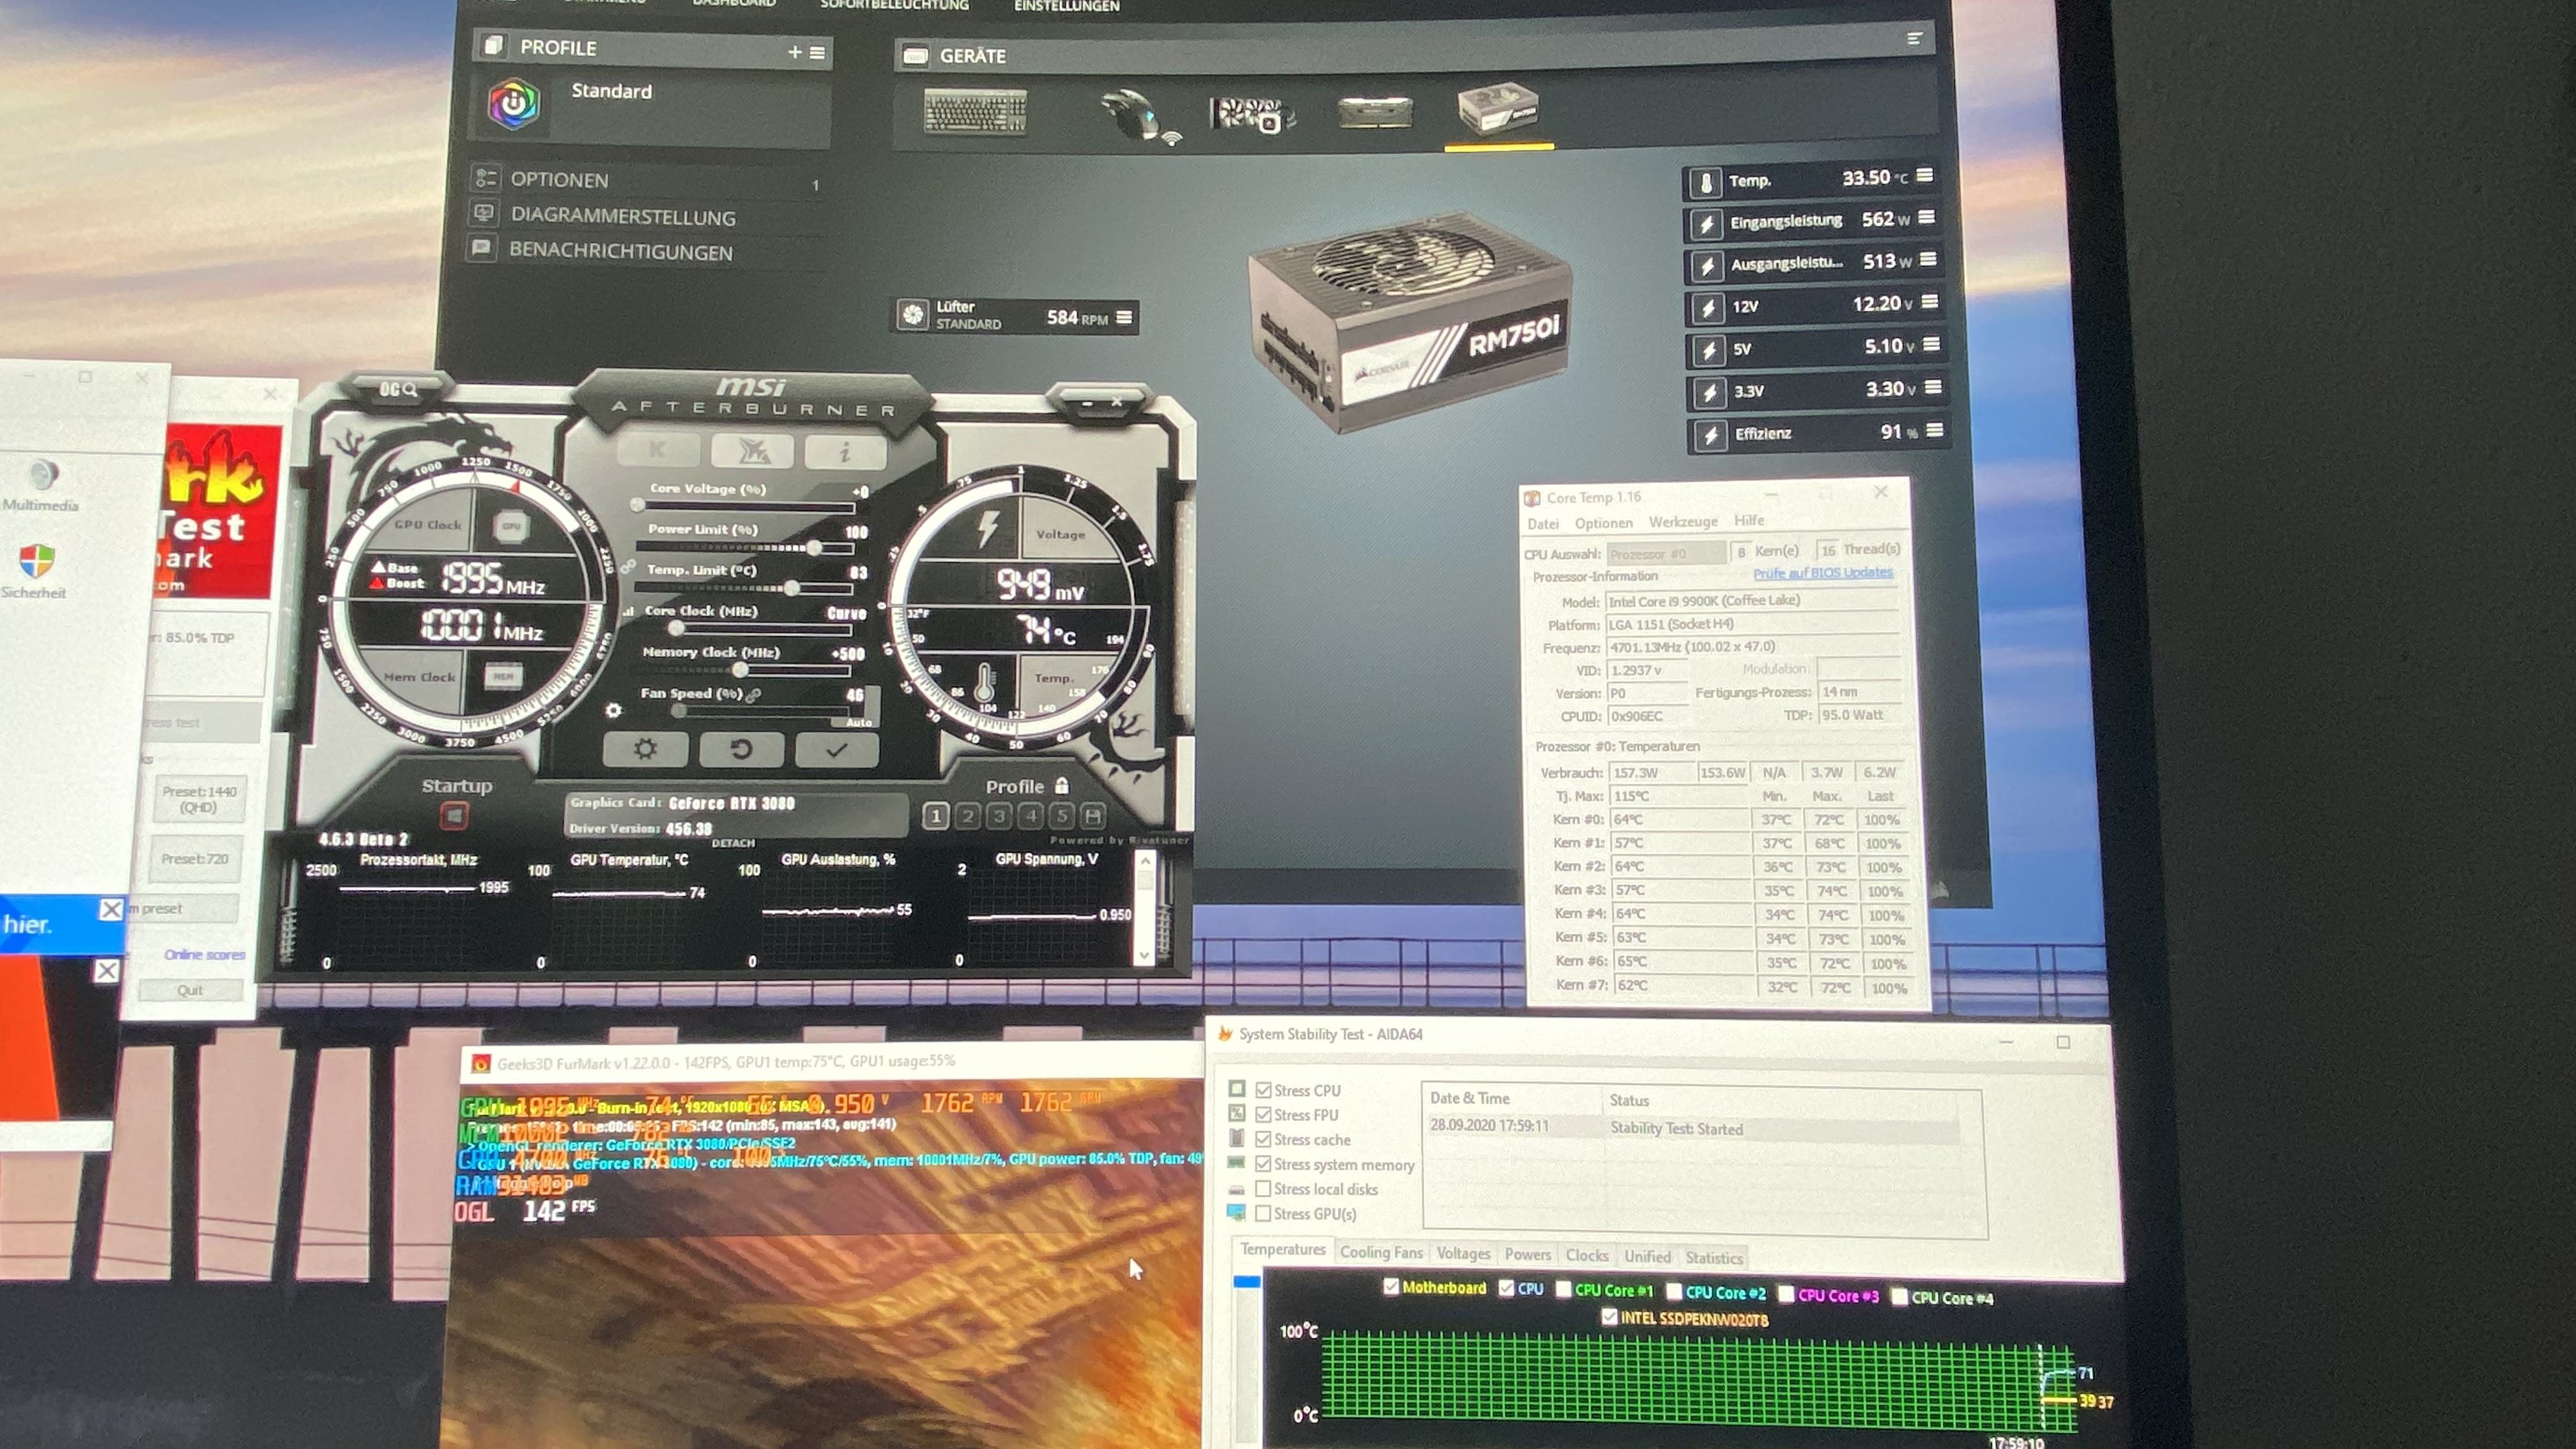Toggle Stress FPU checkbox in AIDA64

pyautogui.click(x=1263, y=1114)
